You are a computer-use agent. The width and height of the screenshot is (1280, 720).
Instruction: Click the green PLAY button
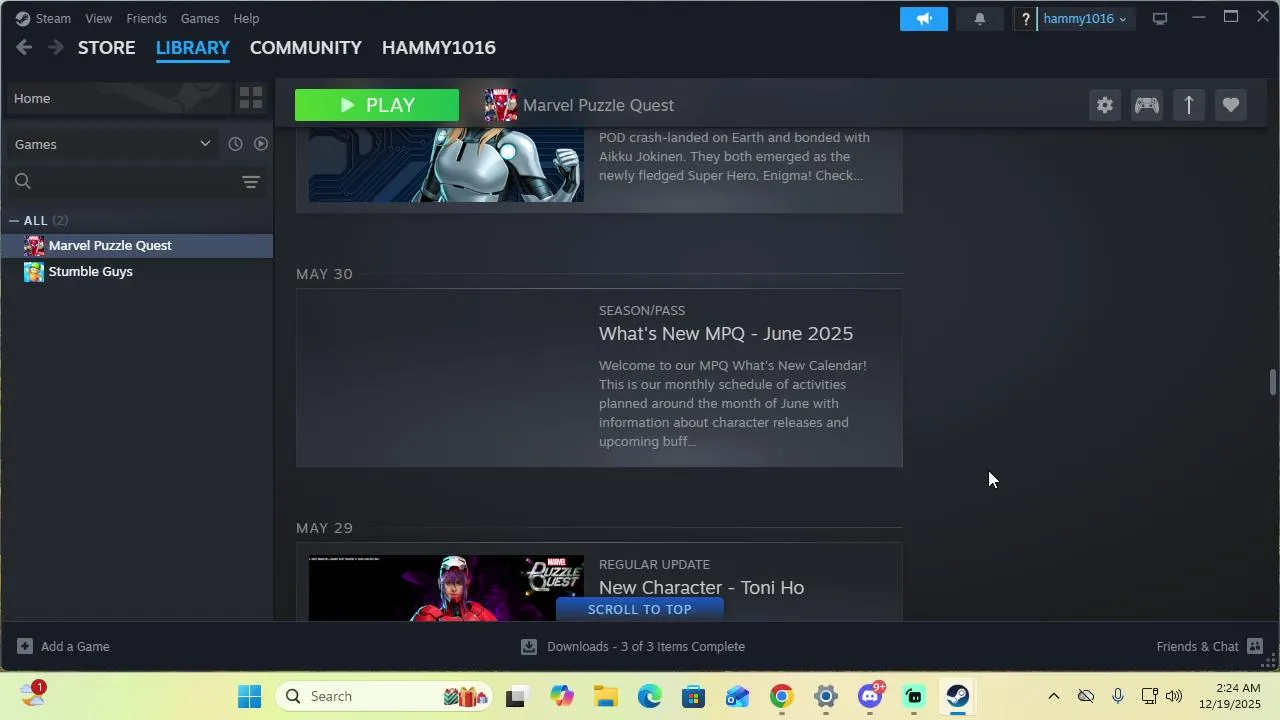point(377,105)
